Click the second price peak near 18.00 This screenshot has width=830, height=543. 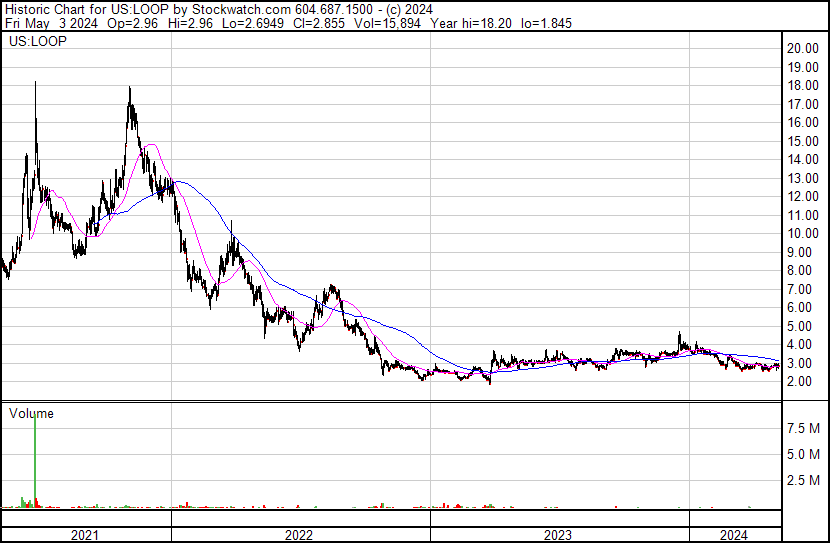[130, 88]
